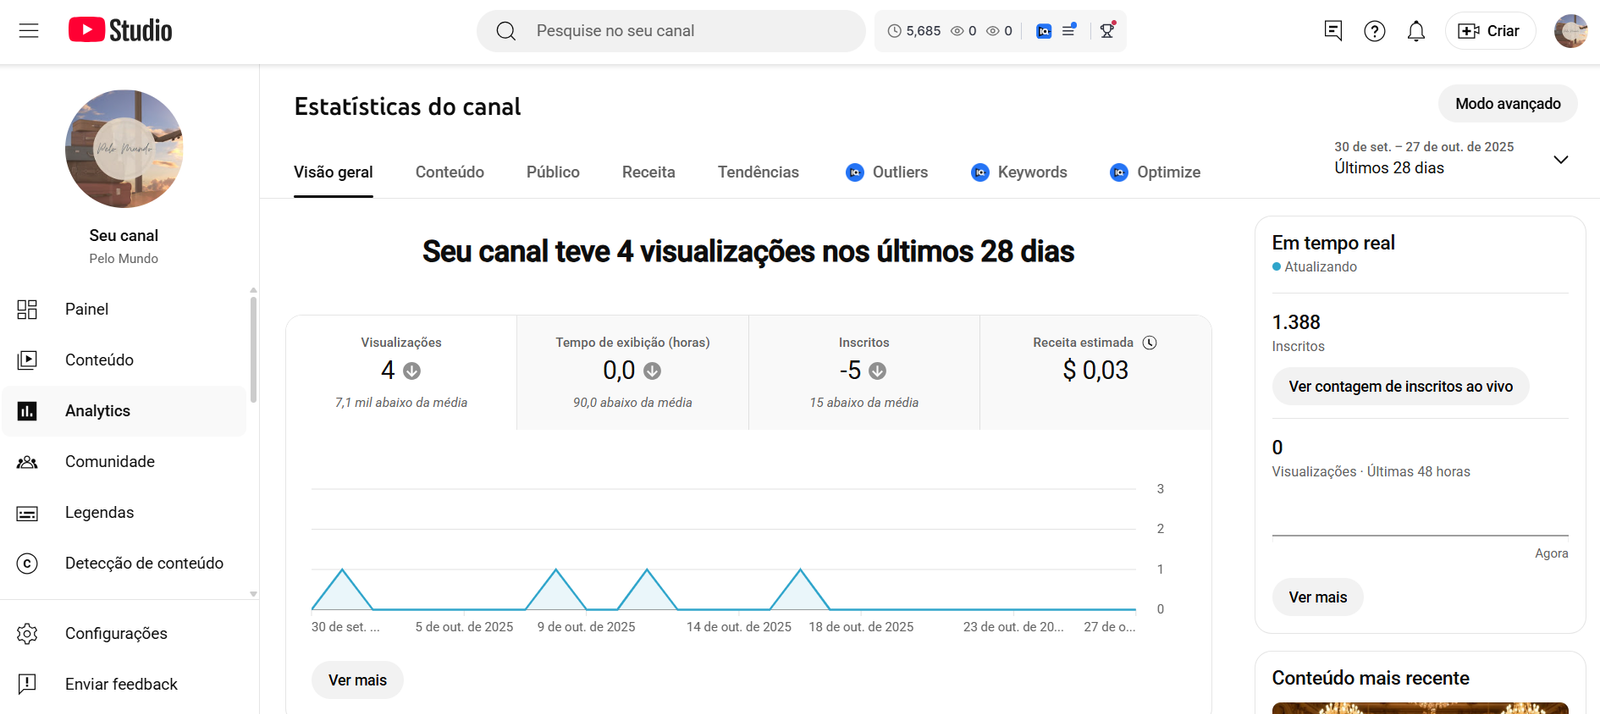Click the clock stat showing 5,685
The height and width of the screenshot is (714, 1600).
tap(914, 31)
